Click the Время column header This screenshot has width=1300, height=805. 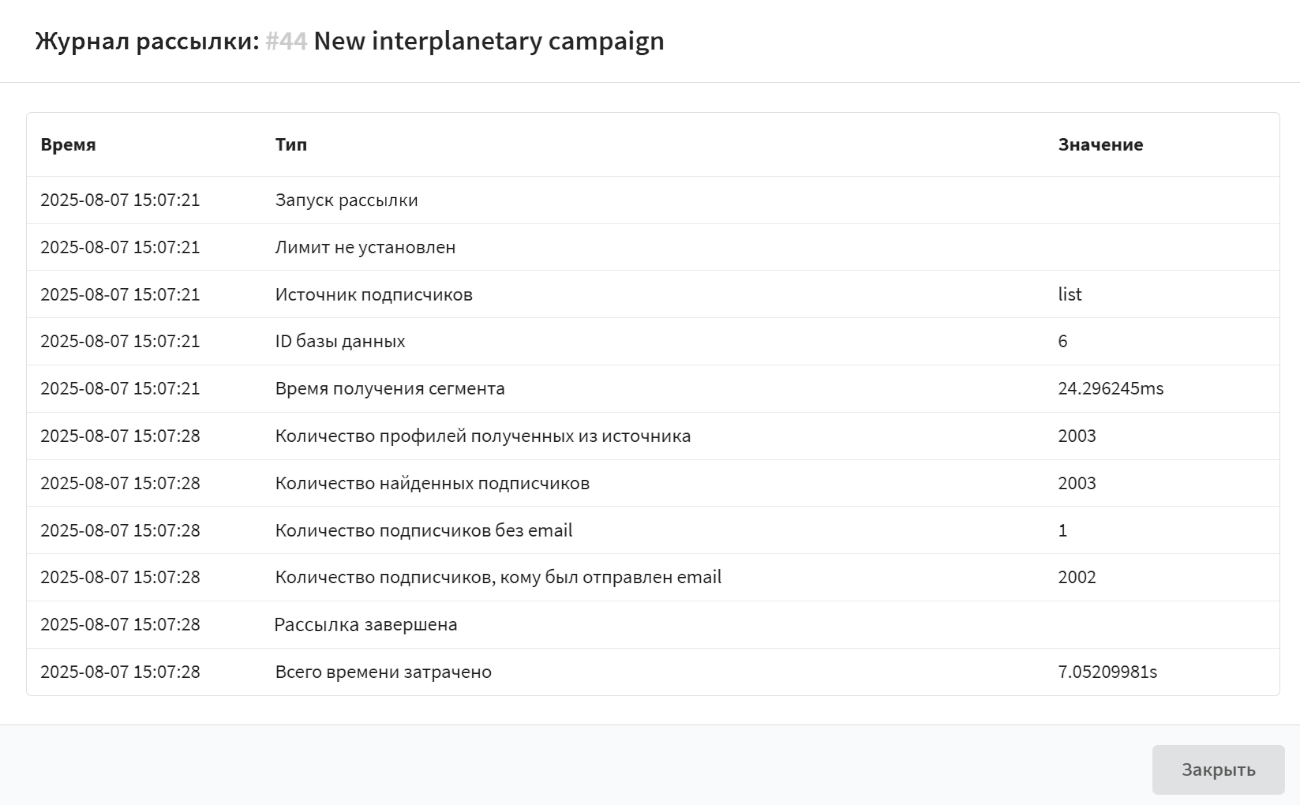click(x=68, y=145)
